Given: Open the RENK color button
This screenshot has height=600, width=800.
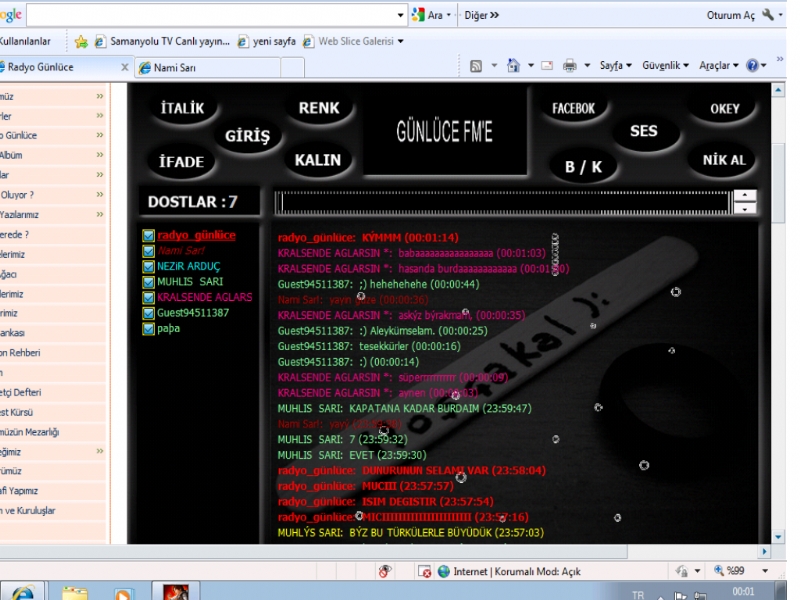Looking at the screenshot, I should coord(319,108).
